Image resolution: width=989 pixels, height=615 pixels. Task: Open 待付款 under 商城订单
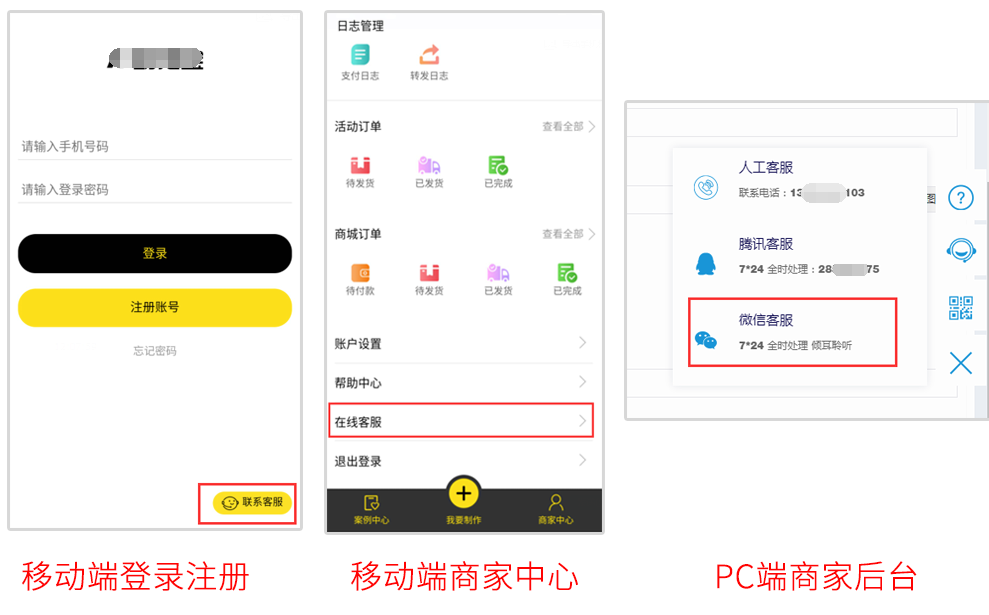[x=360, y=279]
